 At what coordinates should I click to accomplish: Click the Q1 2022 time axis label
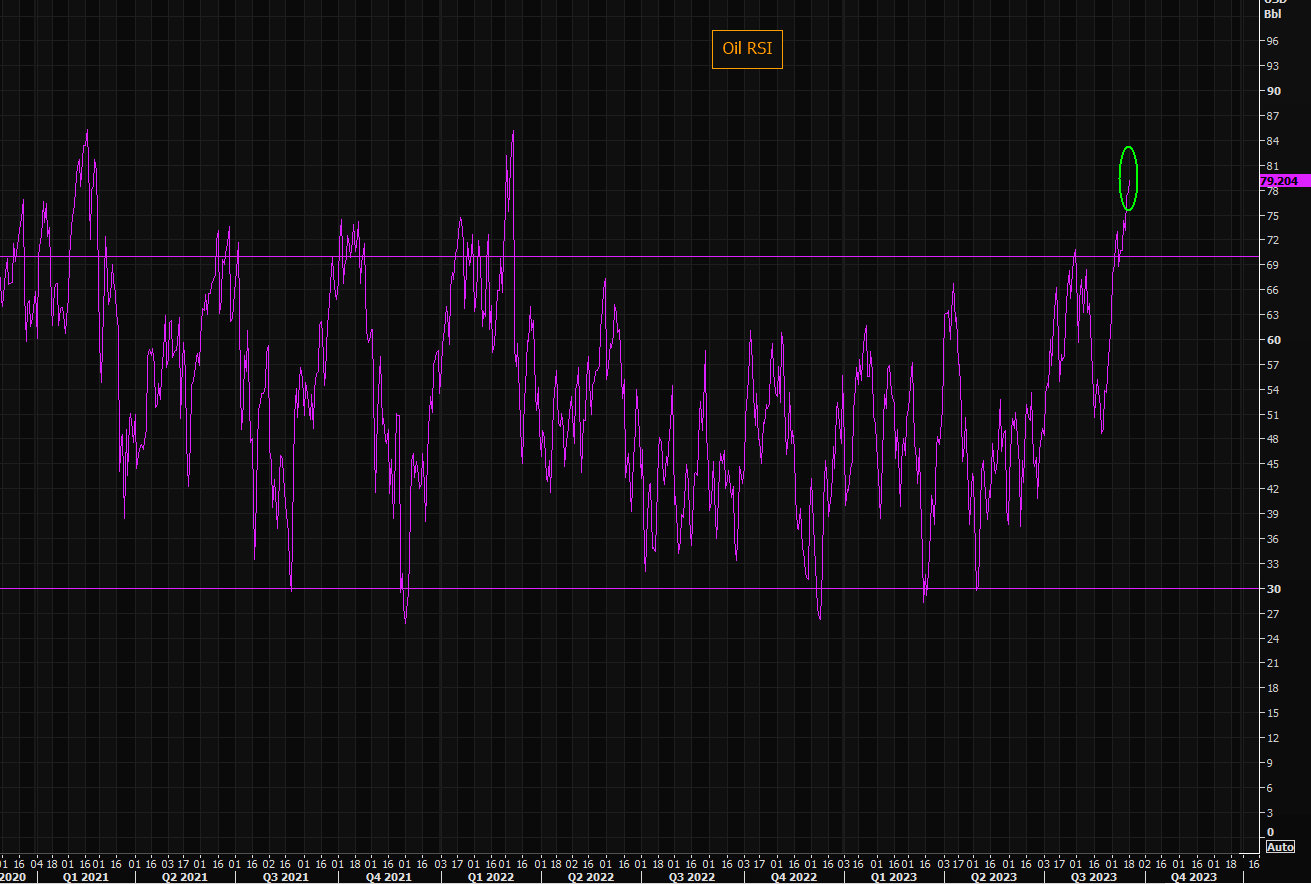[x=488, y=877]
